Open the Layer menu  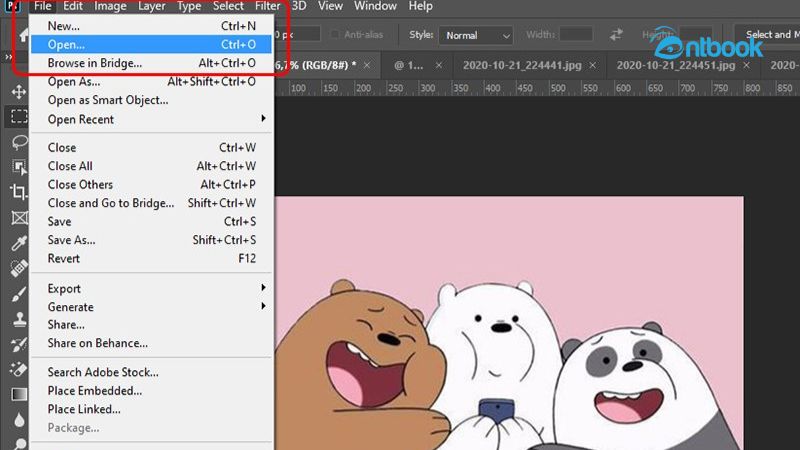152,6
